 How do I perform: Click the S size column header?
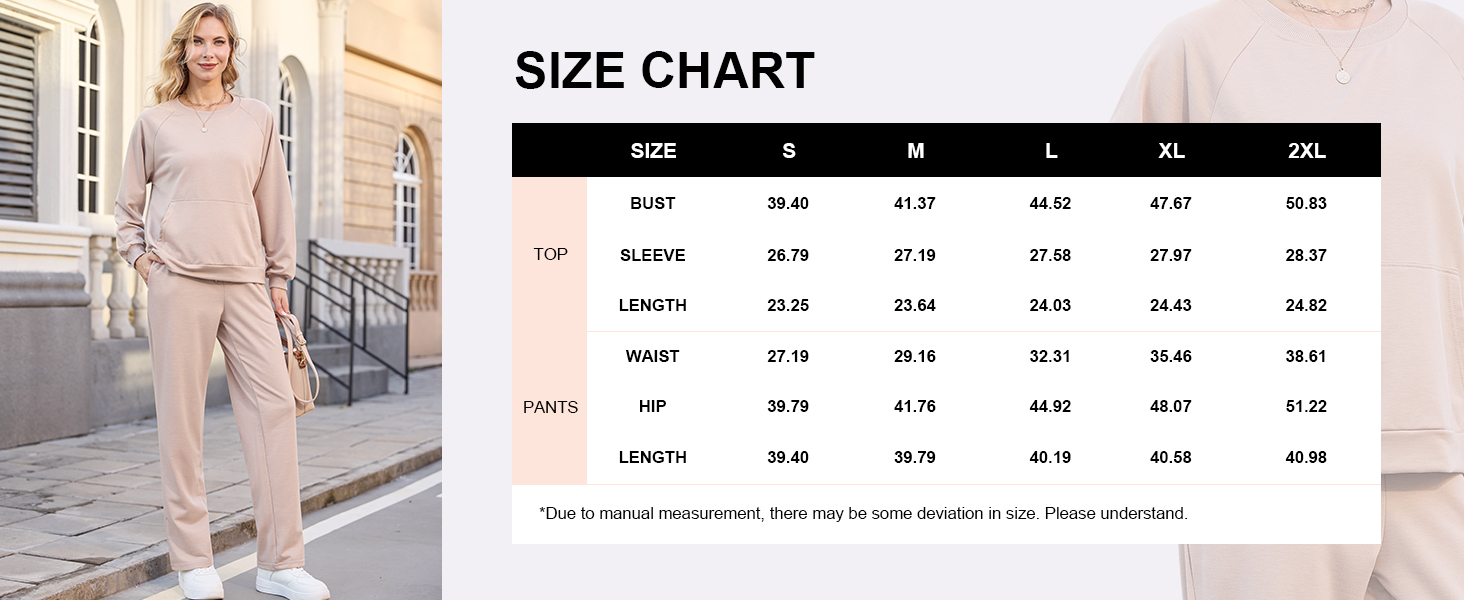click(x=788, y=151)
